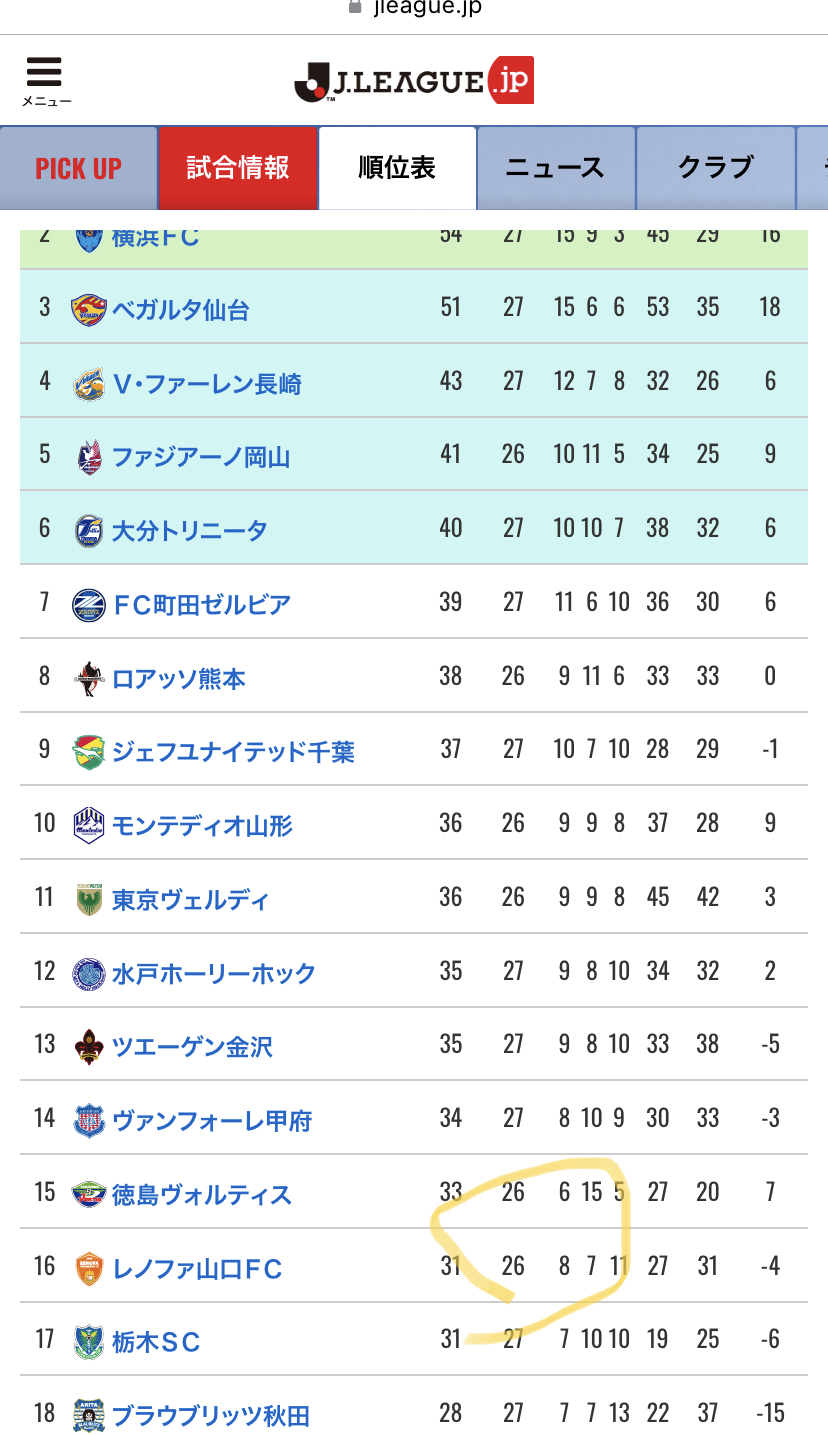Open the FC町田ゼルビア team link
Viewport: 828px width, 1435px height.
point(201,605)
